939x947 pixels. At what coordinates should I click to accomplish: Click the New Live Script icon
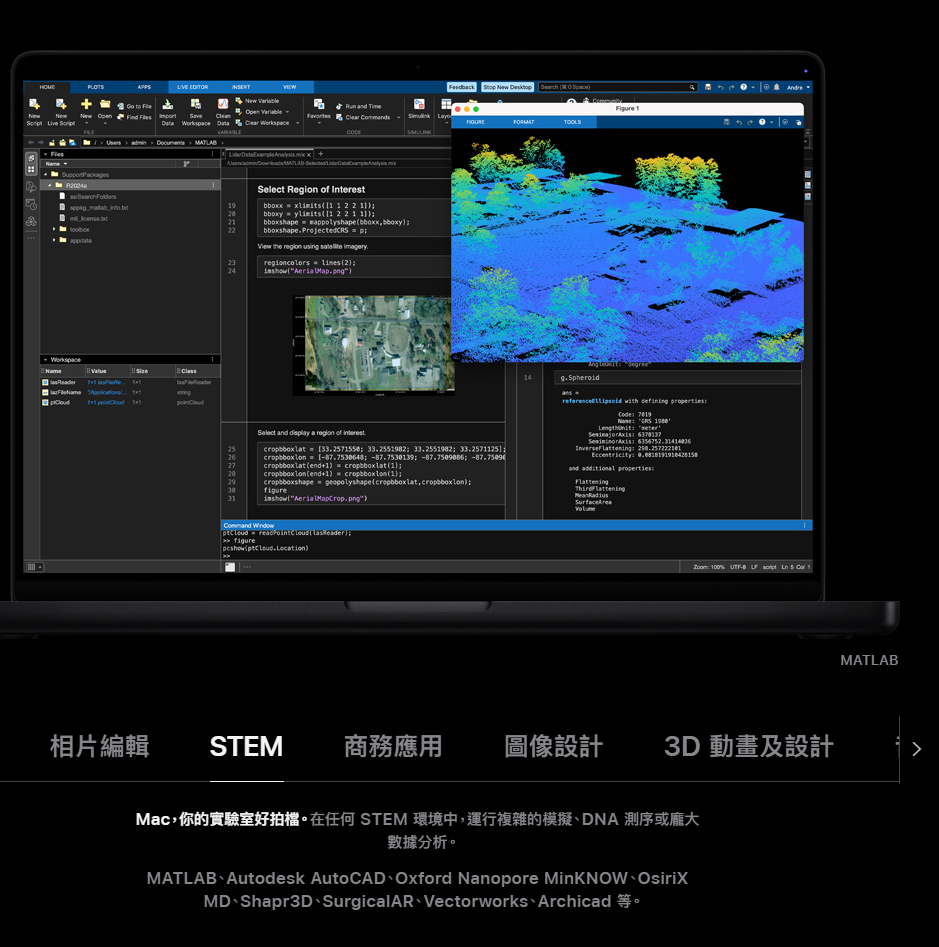(x=61, y=104)
